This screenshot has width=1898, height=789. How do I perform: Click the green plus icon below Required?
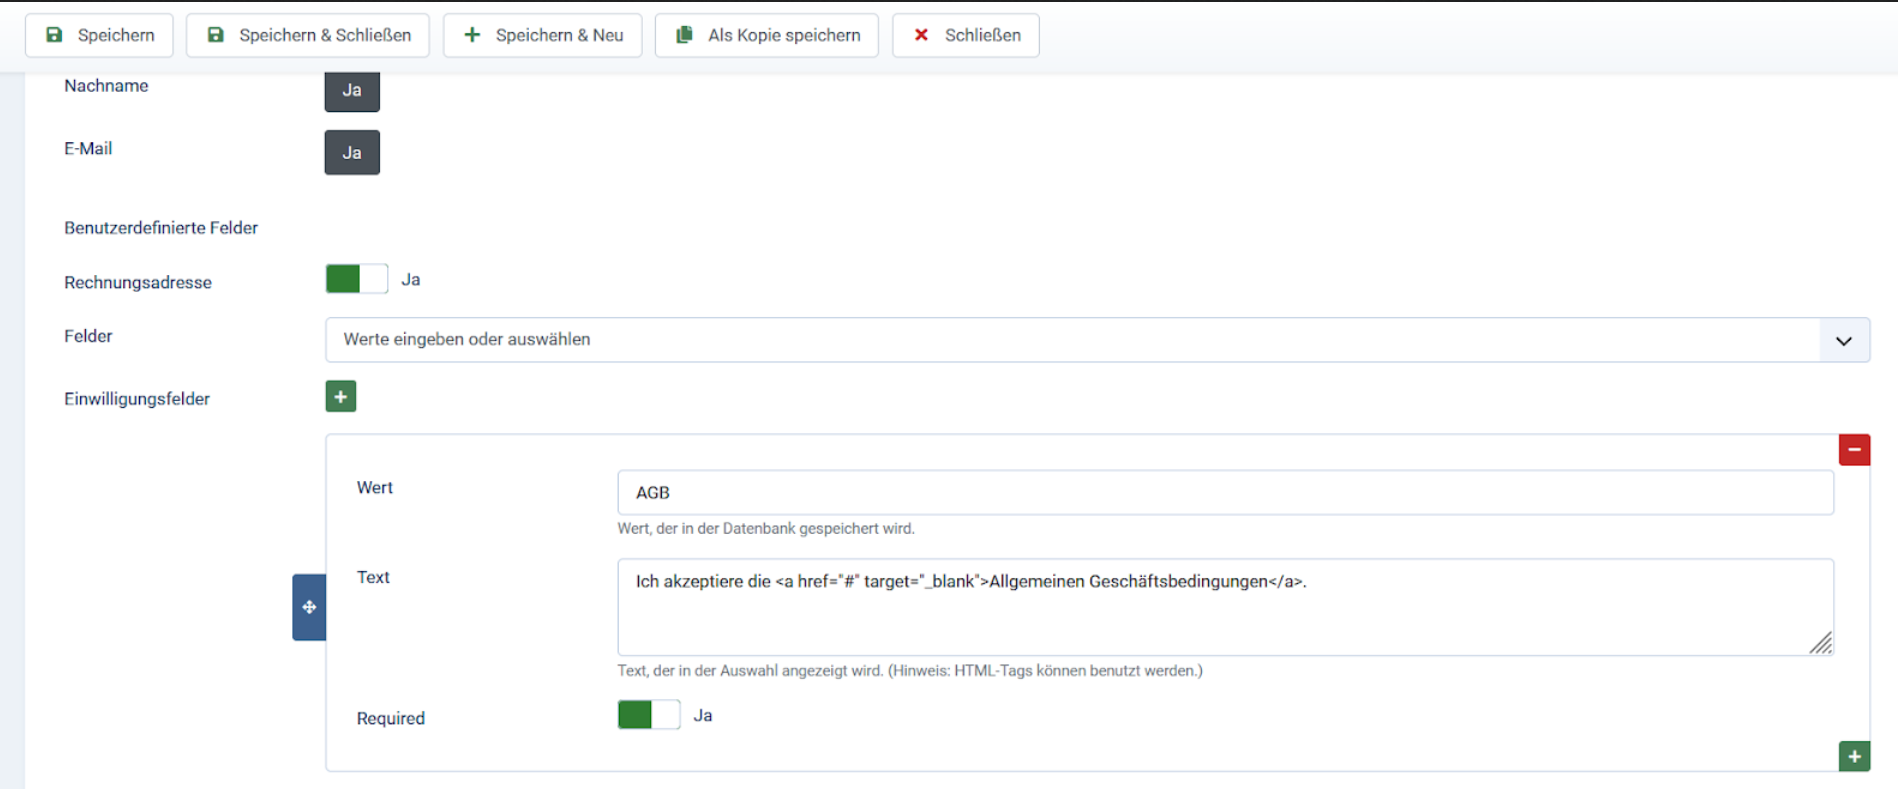click(1854, 756)
